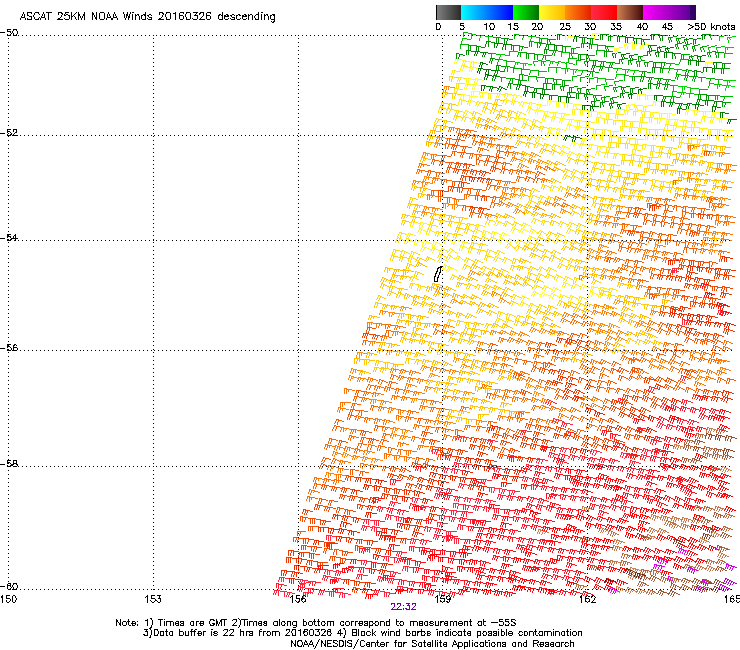This screenshot has height=650, width=740.
Task: Click the '153' longitude label
Action: (153, 599)
